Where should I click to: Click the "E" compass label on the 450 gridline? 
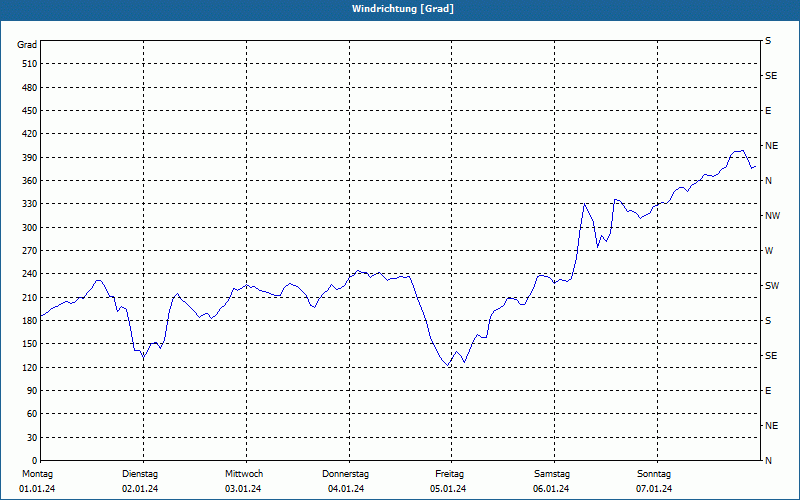(x=768, y=111)
